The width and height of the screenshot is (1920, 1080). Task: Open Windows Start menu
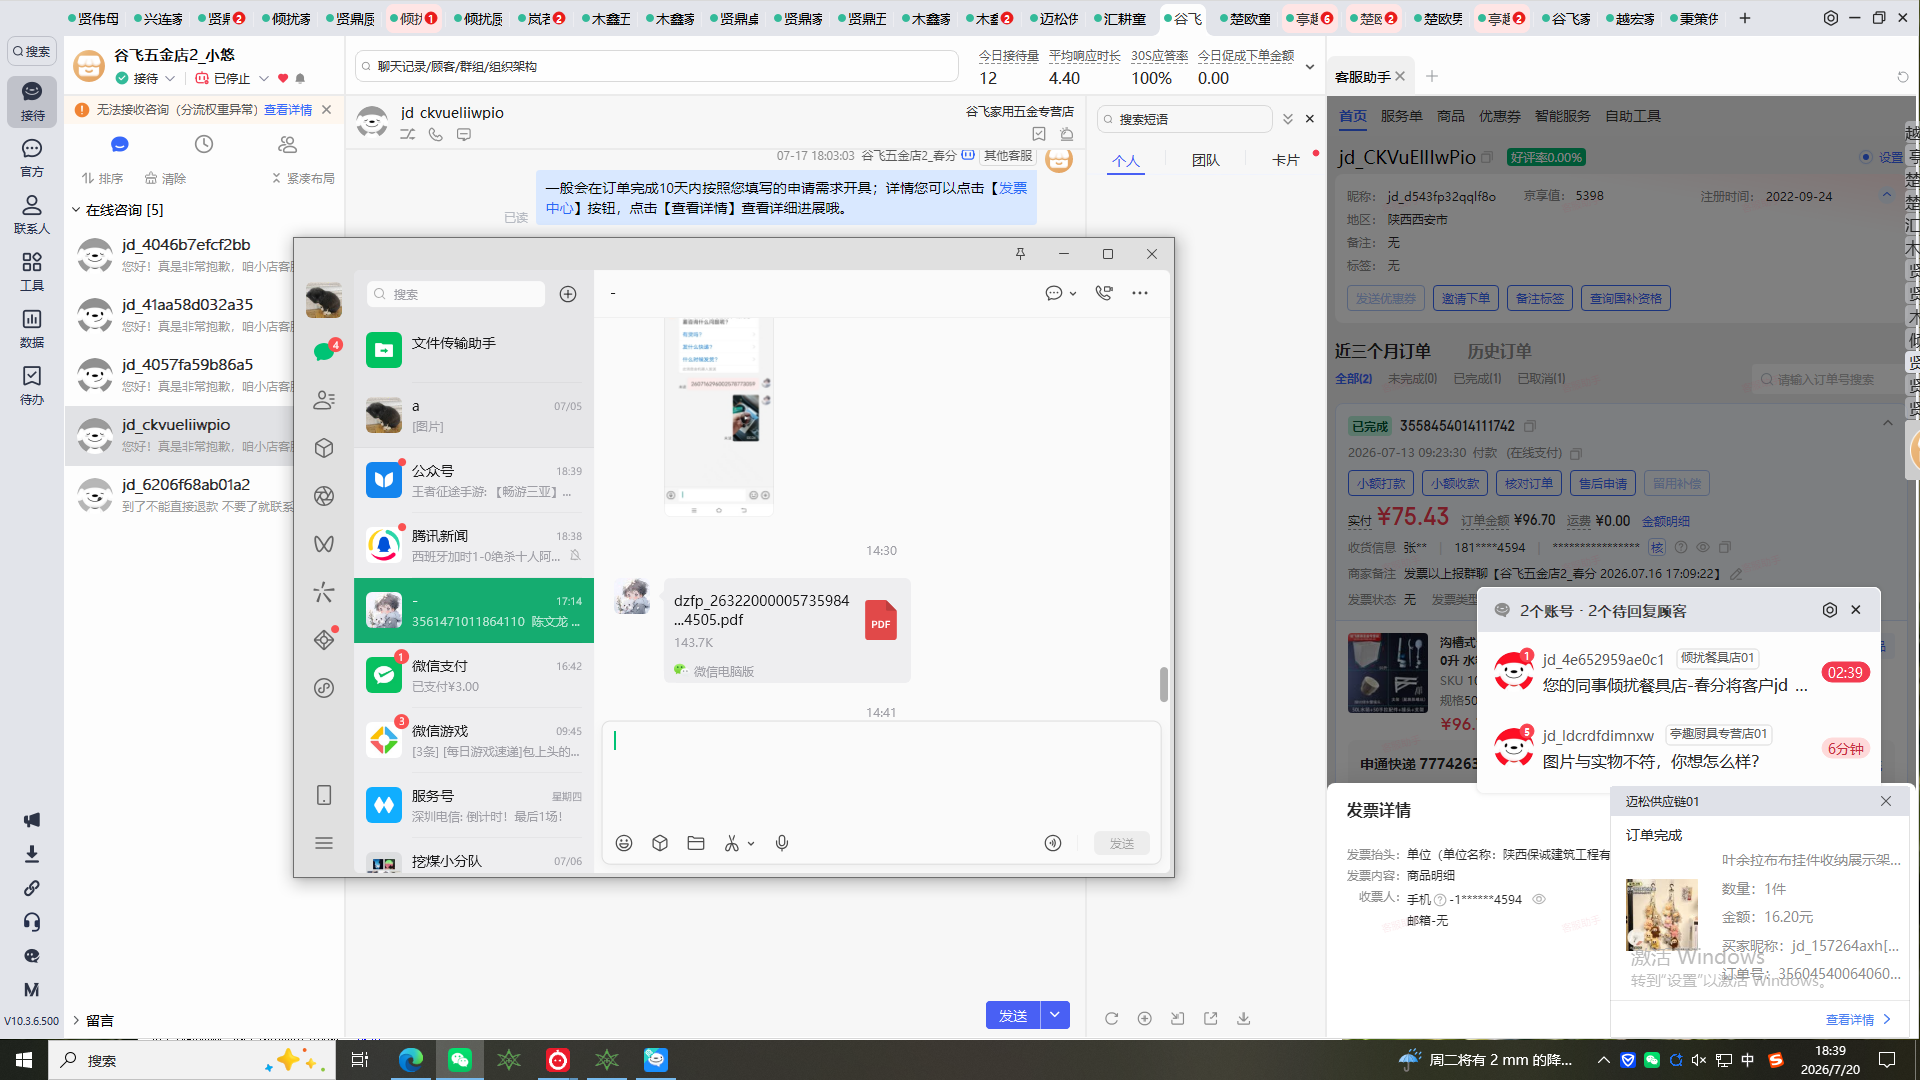point(24,1060)
